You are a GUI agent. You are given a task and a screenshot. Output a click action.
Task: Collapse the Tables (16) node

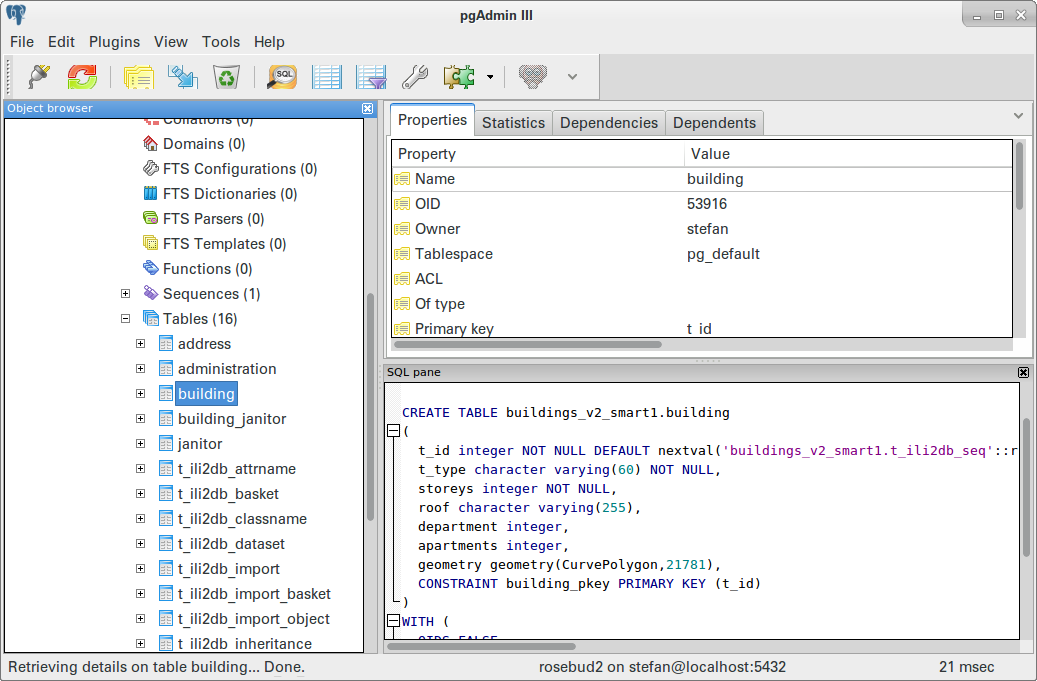click(126, 319)
